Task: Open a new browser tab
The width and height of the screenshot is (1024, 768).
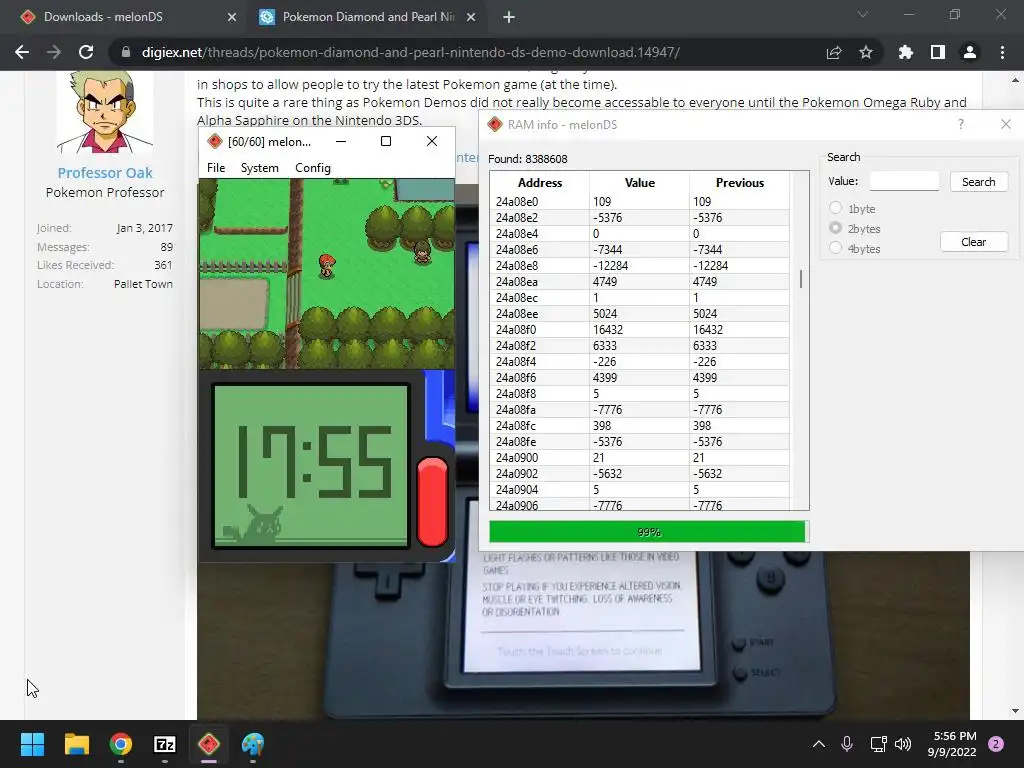Action: (x=509, y=17)
